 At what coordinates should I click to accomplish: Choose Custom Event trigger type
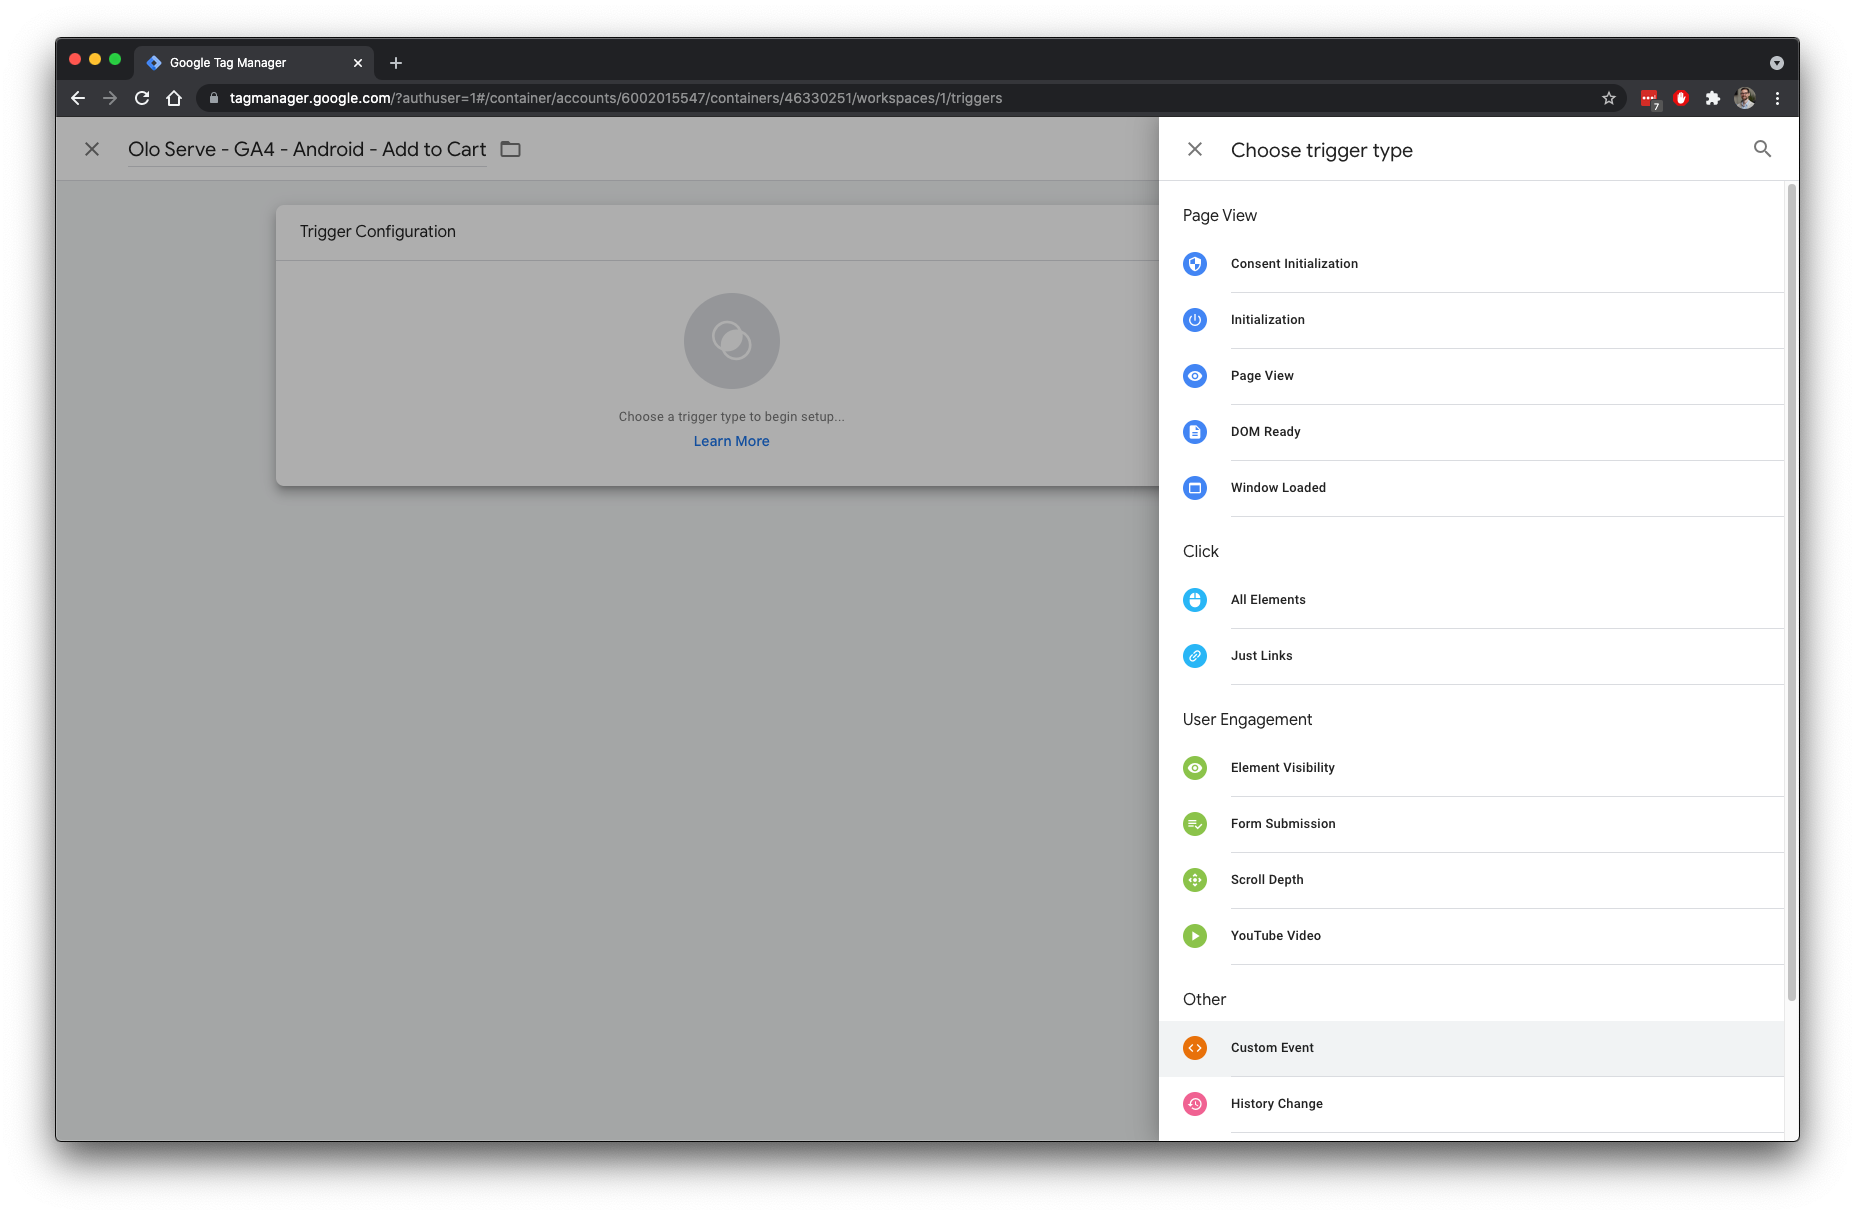click(x=1471, y=1048)
